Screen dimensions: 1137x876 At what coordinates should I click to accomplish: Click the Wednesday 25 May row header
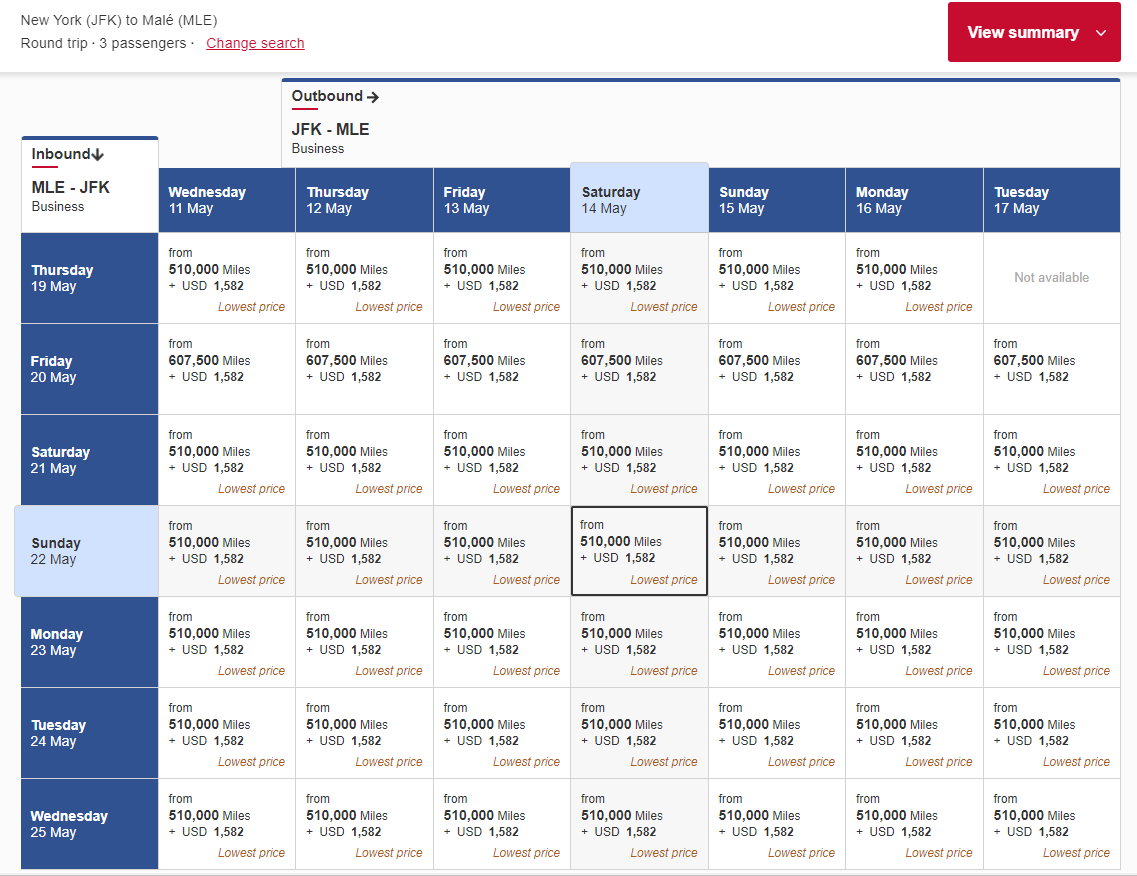89,824
